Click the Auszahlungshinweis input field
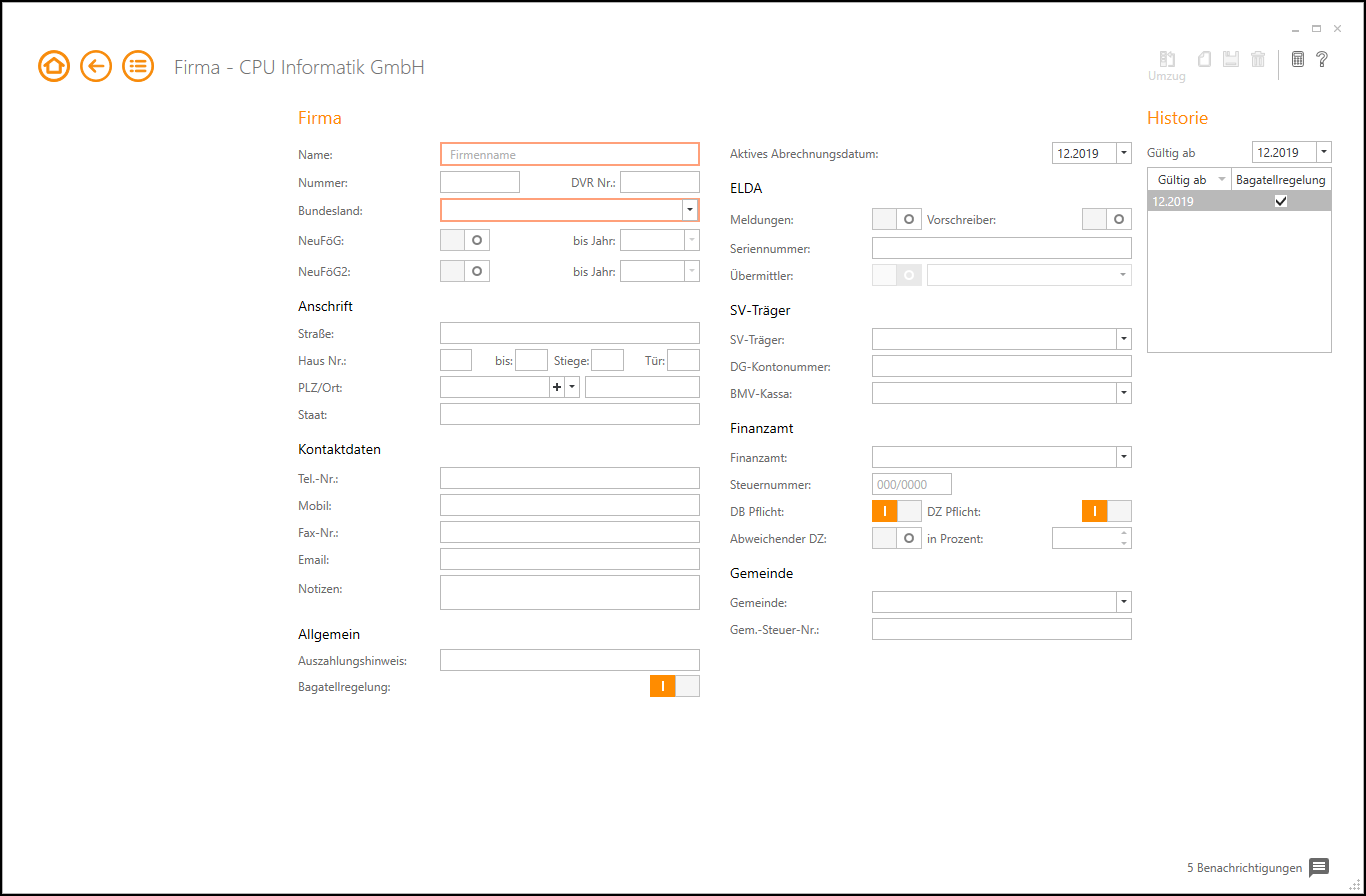1366x896 pixels. (x=570, y=660)
